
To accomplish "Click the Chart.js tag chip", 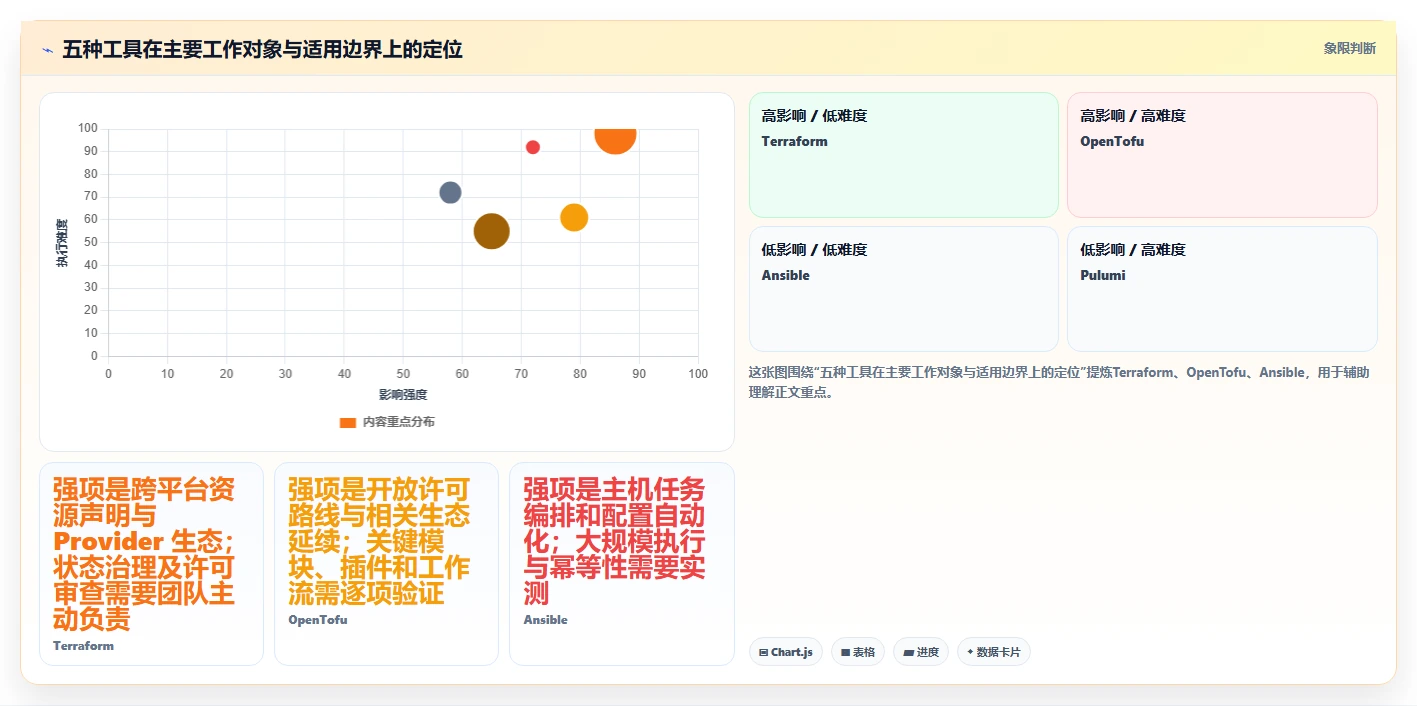I will [x=786, y=652].
